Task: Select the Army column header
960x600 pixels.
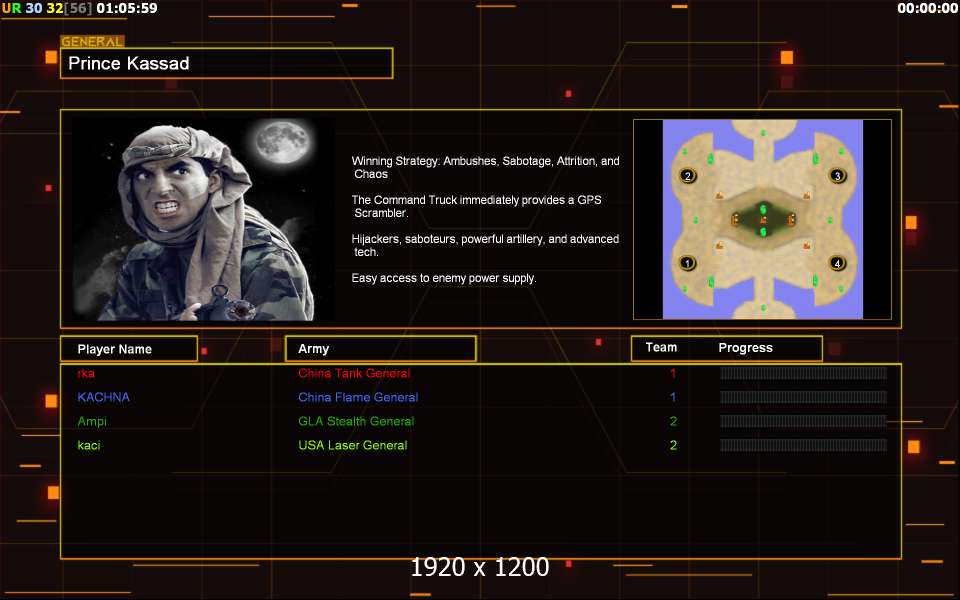Action: point(380,349)
